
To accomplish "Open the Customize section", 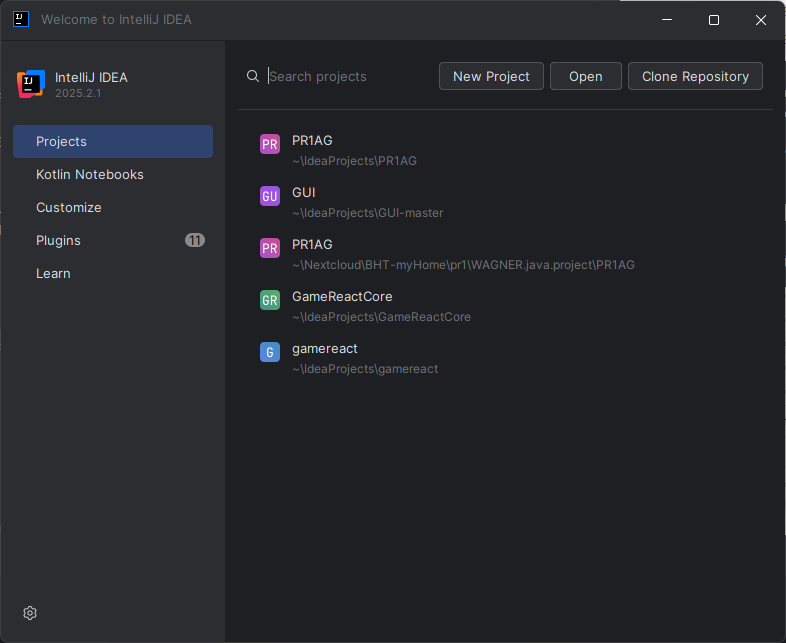I will [69, 208].
